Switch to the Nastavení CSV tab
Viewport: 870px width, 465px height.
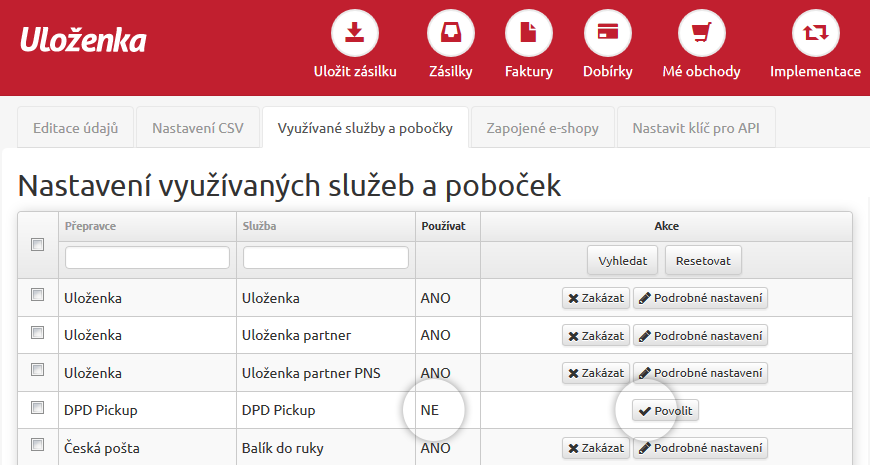[198, 128]
